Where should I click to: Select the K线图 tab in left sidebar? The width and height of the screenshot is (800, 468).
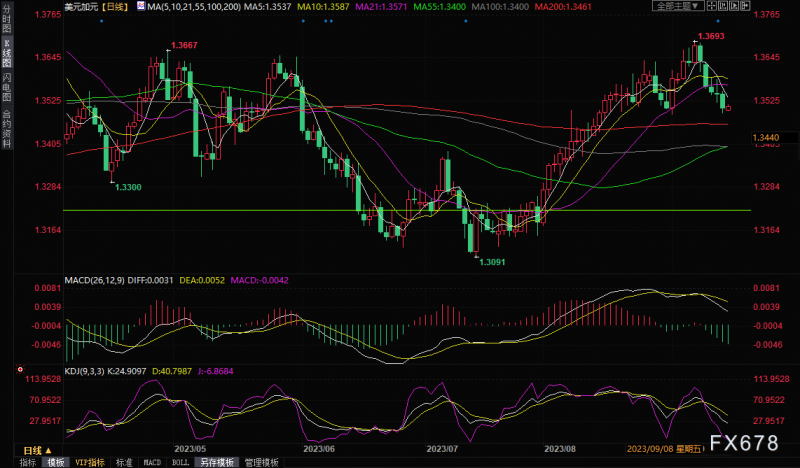click(7, 53)
